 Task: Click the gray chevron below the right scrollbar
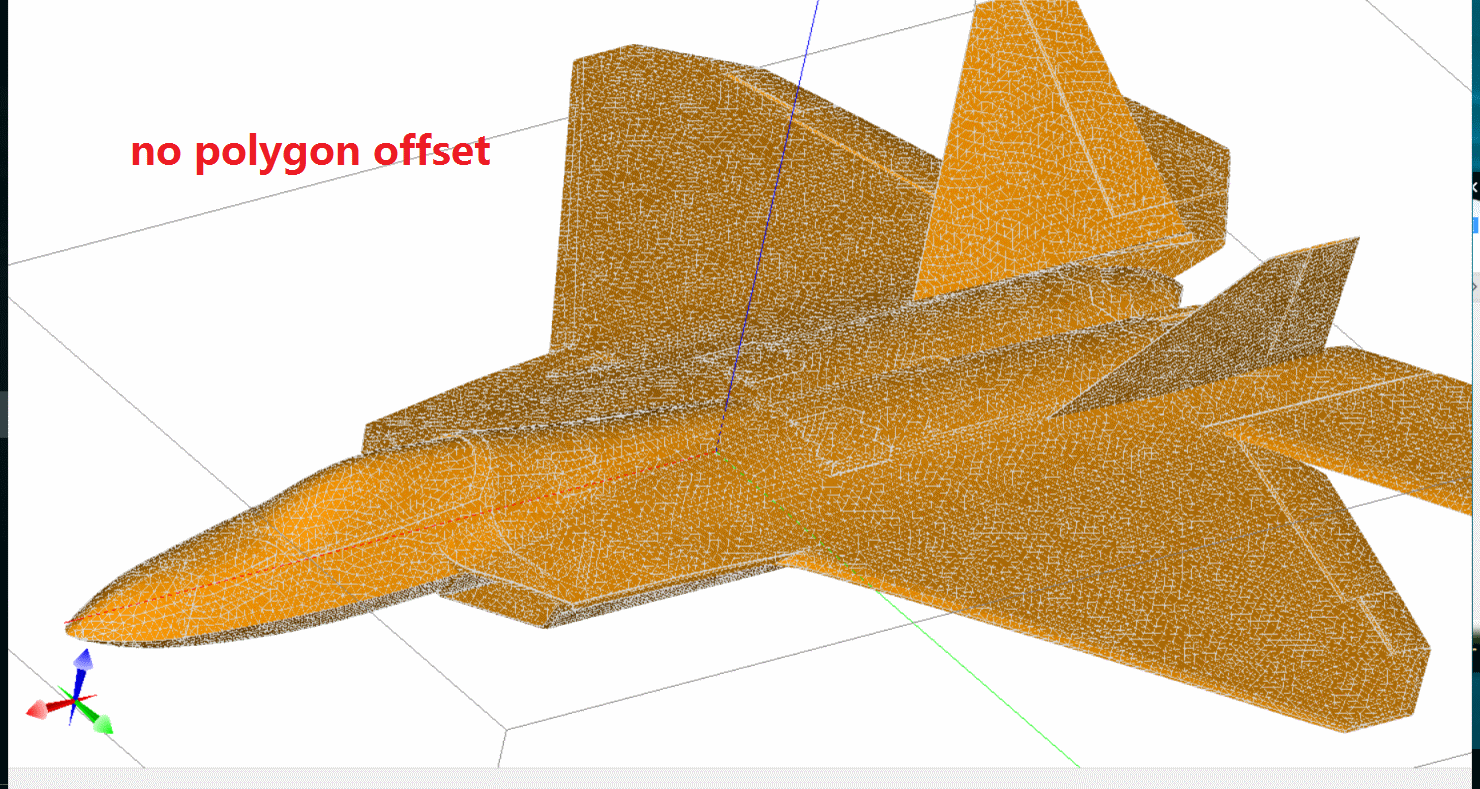pyautogui.click(x=1474, y=286)
